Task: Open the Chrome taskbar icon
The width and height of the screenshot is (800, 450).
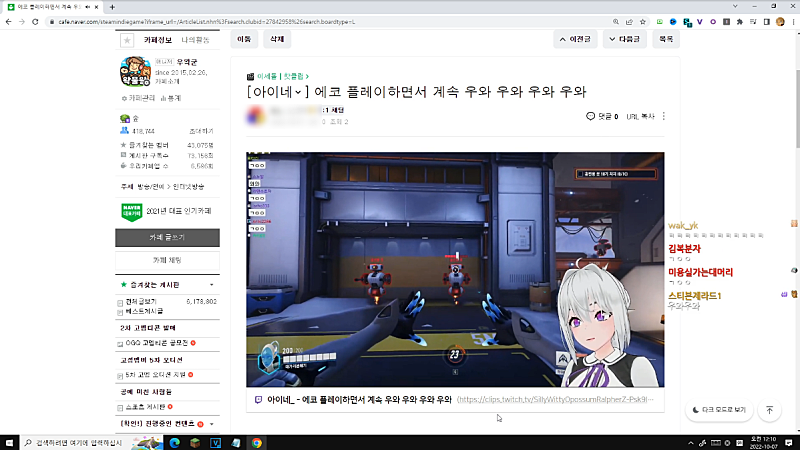Action: [257, 442]
